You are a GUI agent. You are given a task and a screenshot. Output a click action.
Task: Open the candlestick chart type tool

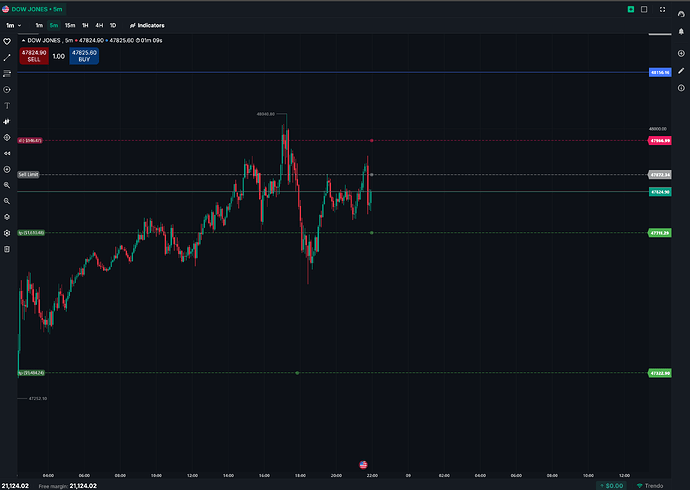(7, 121)
